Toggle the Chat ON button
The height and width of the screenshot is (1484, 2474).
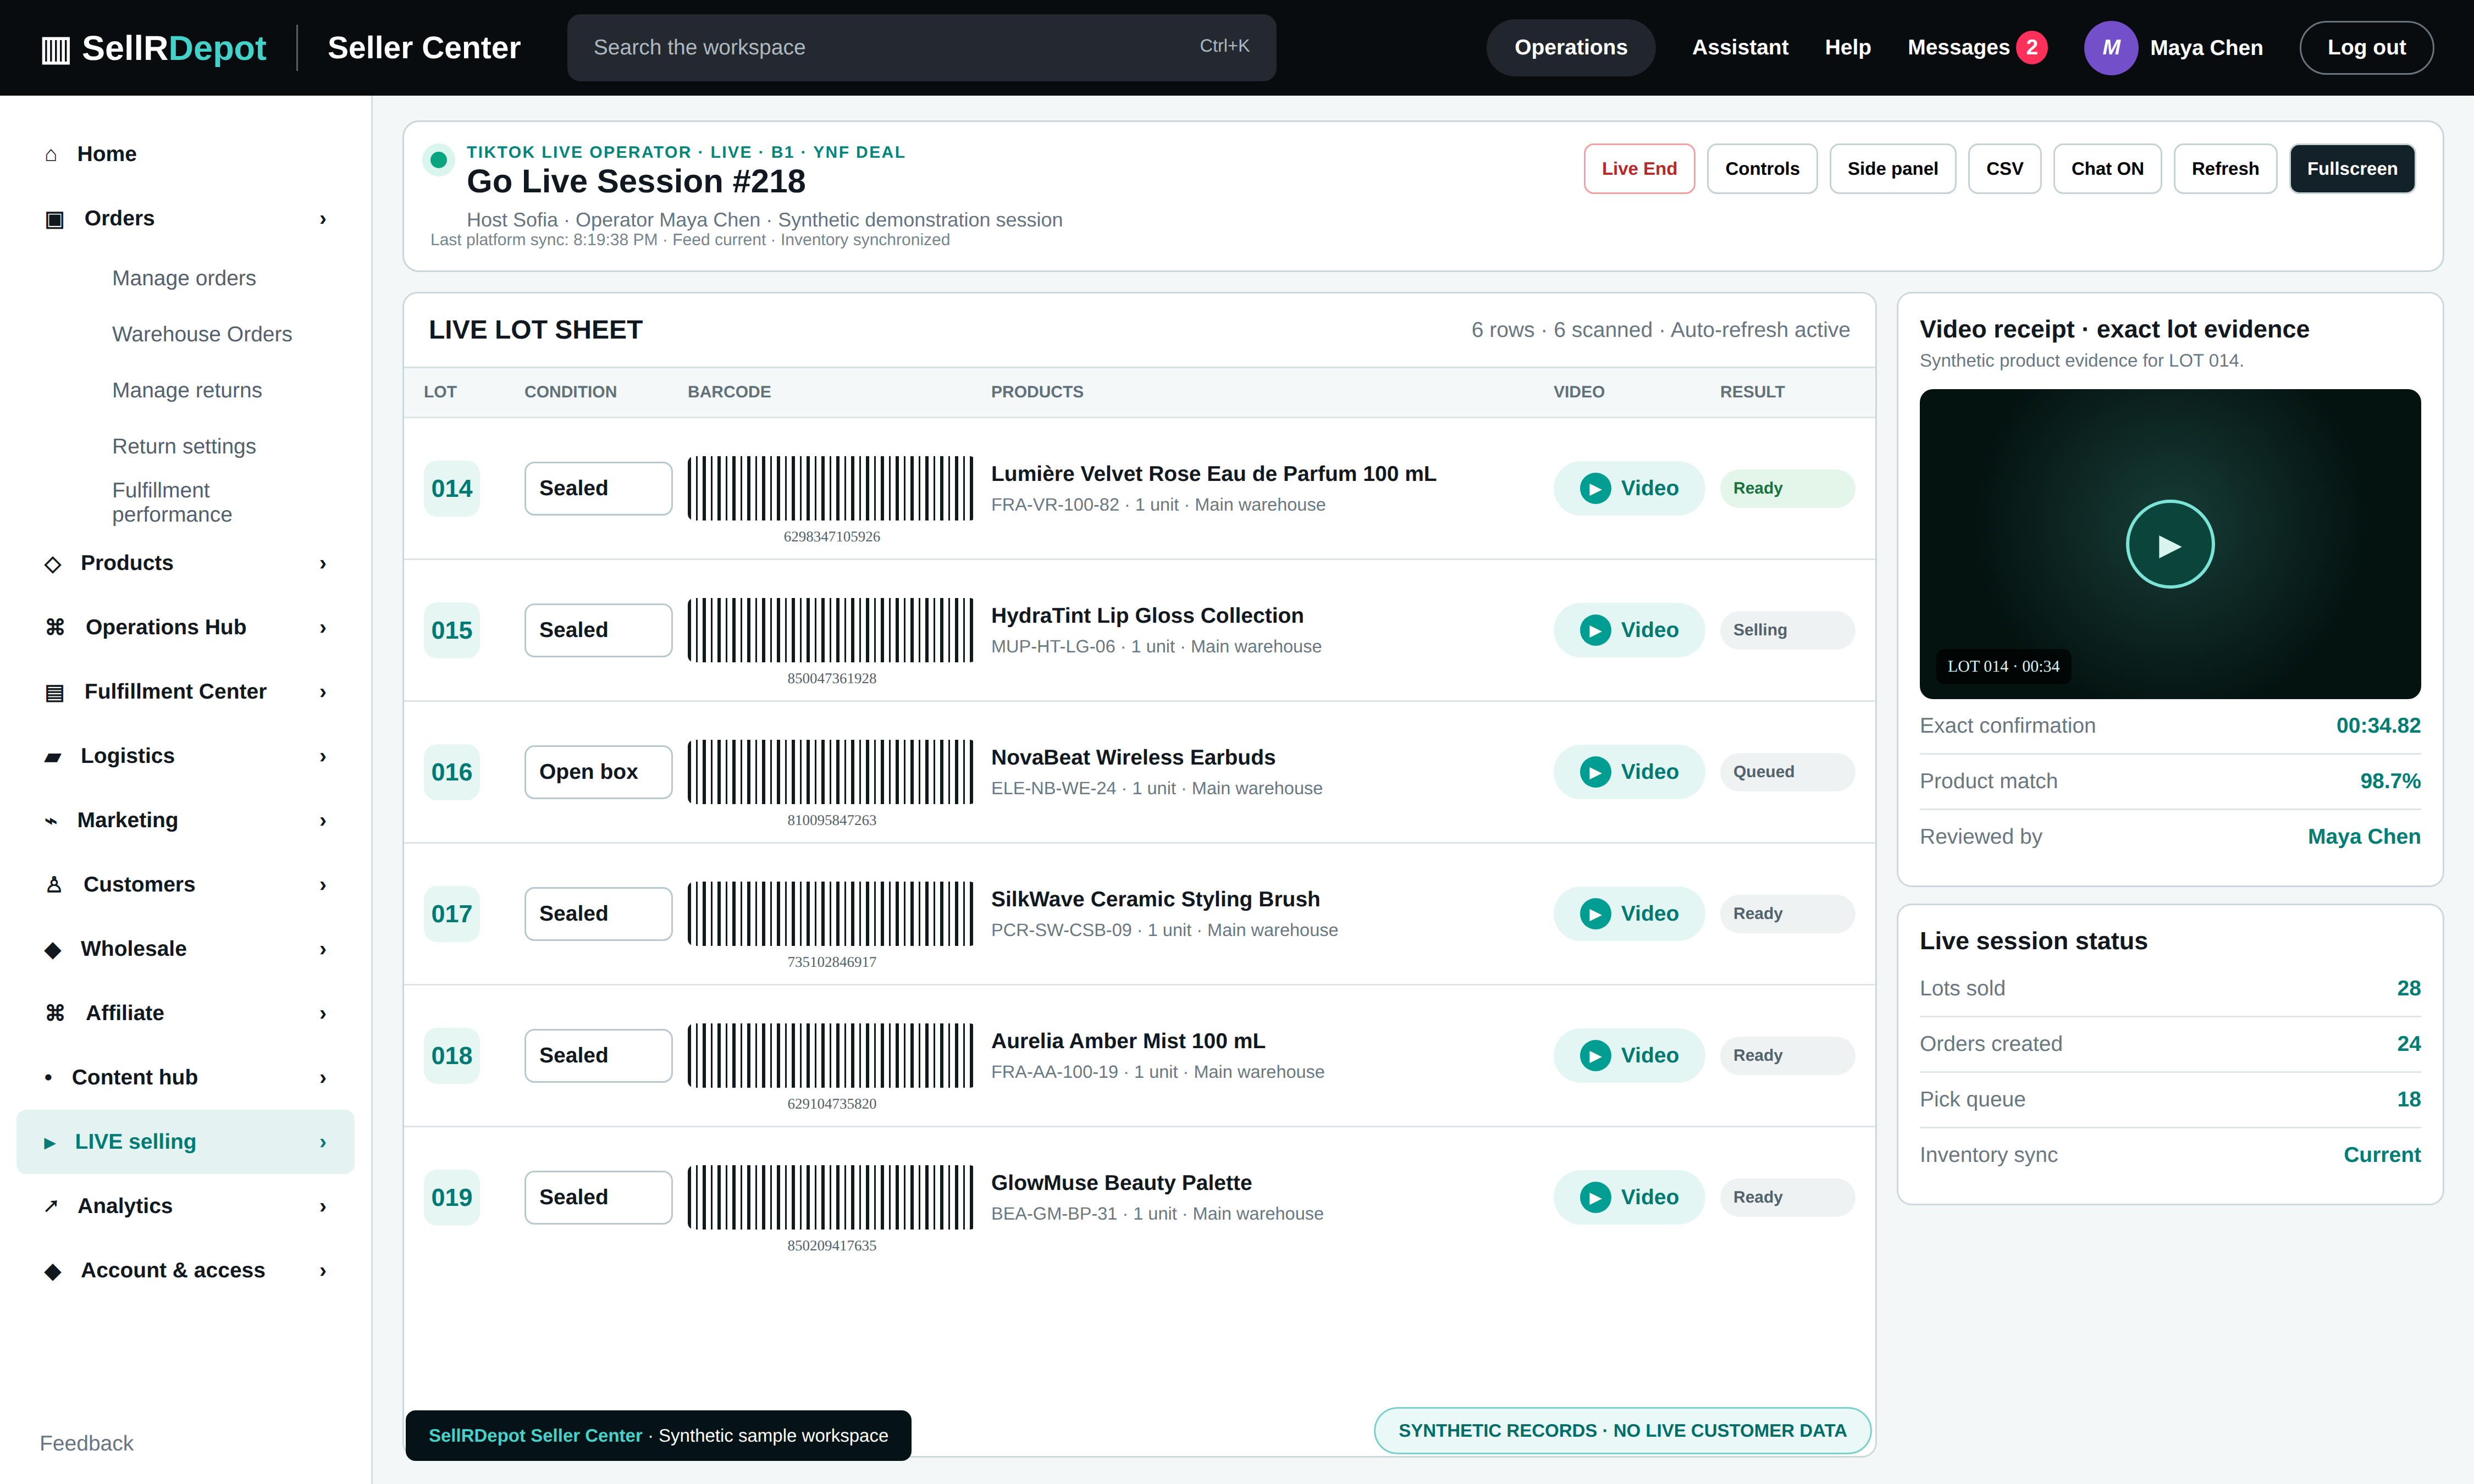[x=2106, y=169]
